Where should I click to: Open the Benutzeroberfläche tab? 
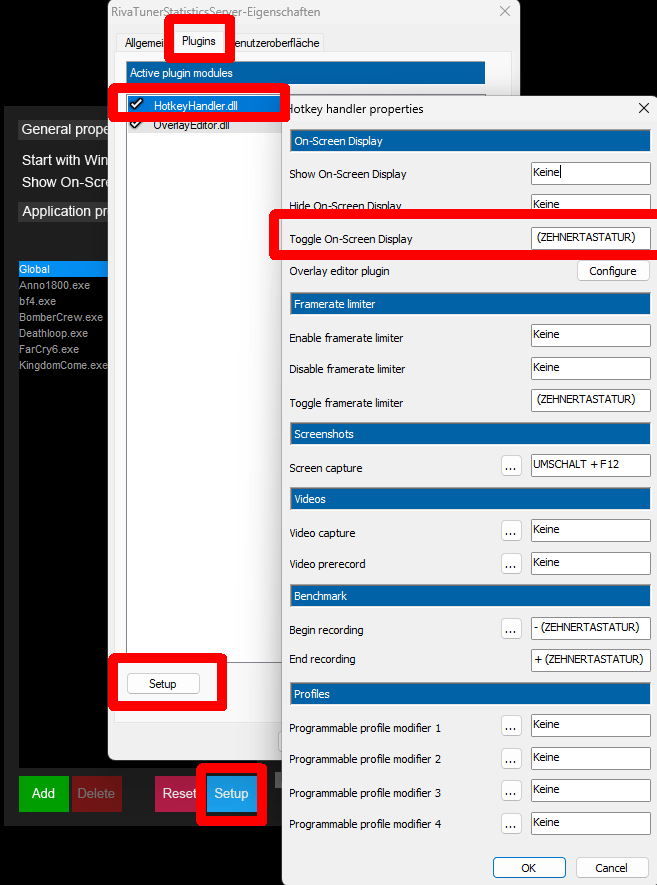(277, 43)
